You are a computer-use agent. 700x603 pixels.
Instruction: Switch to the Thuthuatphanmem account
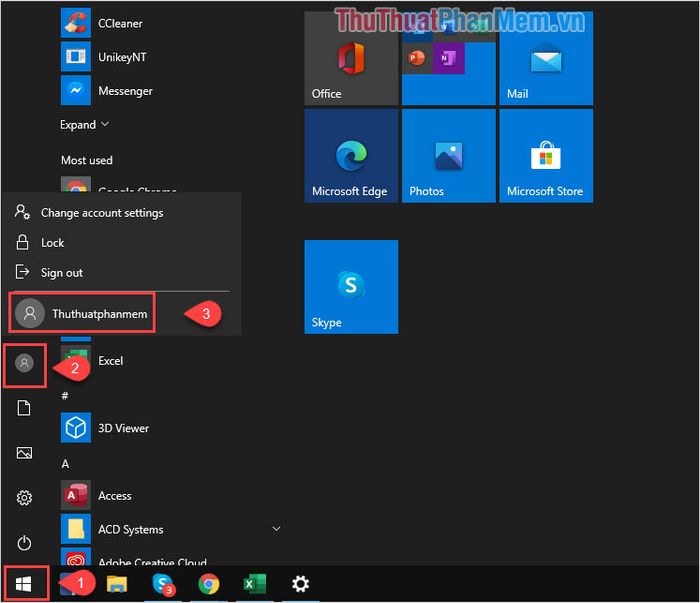82,313
